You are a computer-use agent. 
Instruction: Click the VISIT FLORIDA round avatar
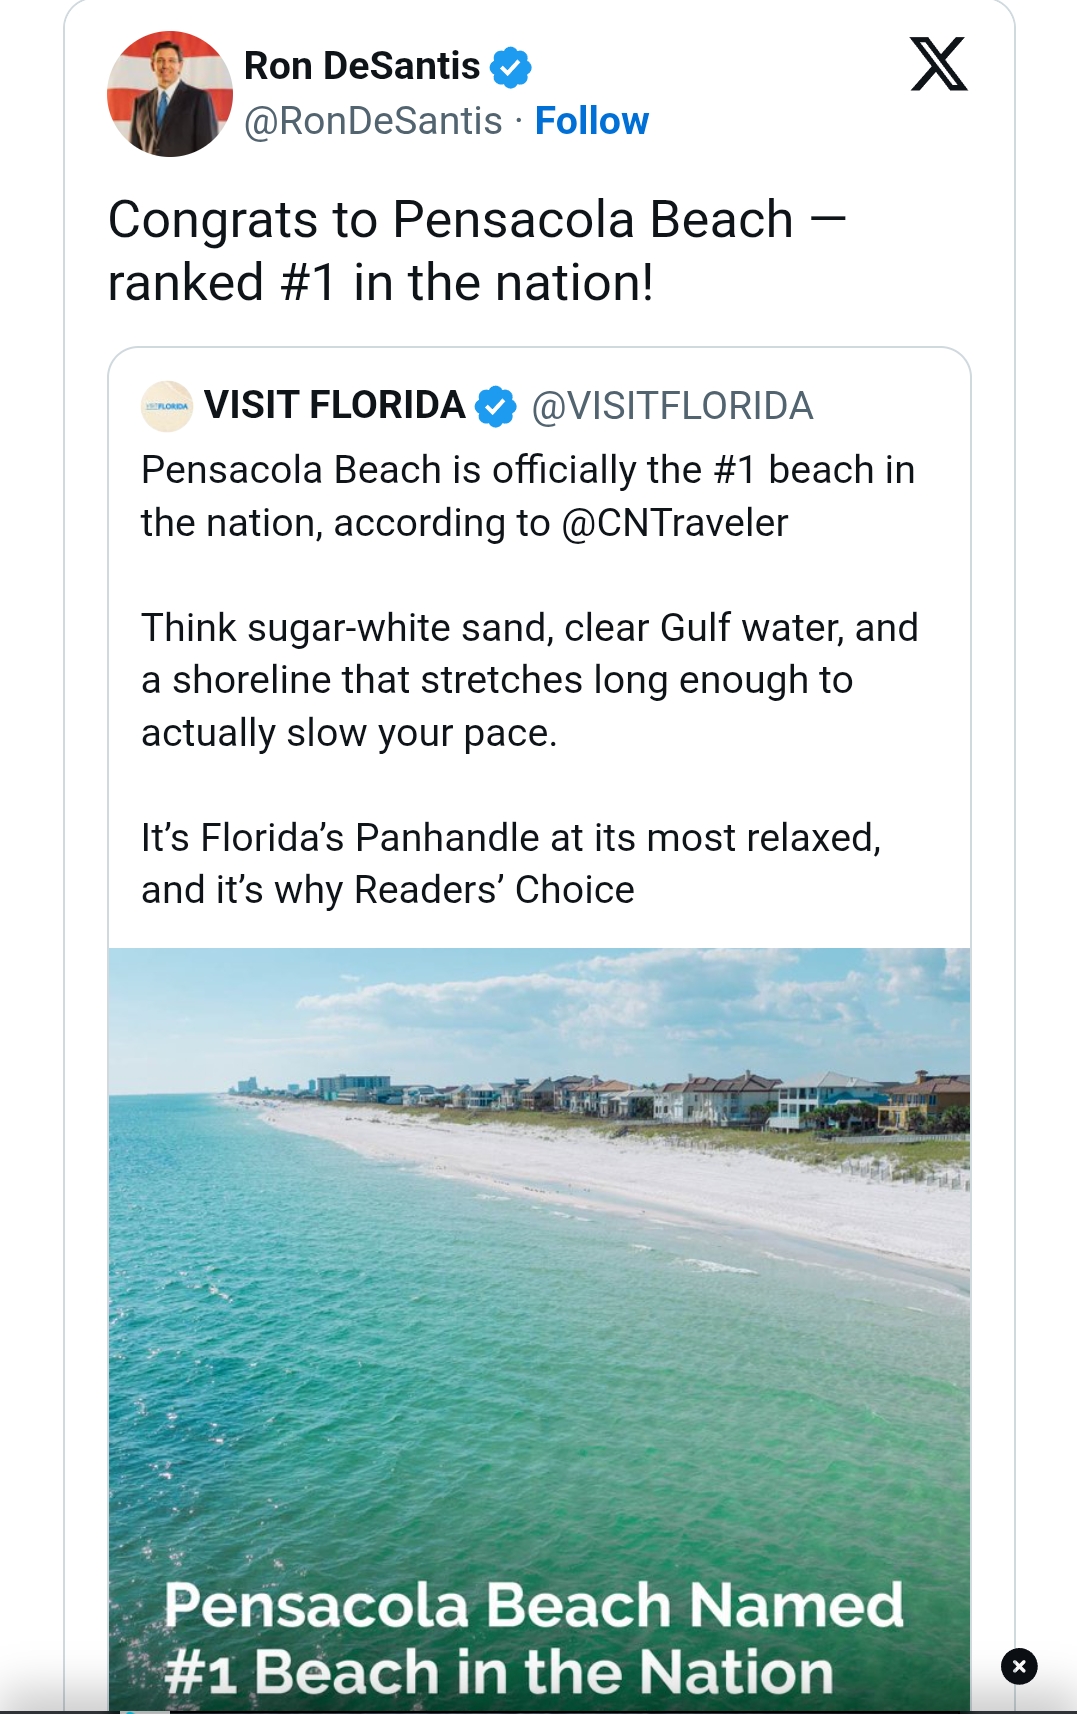click(167, 406)
